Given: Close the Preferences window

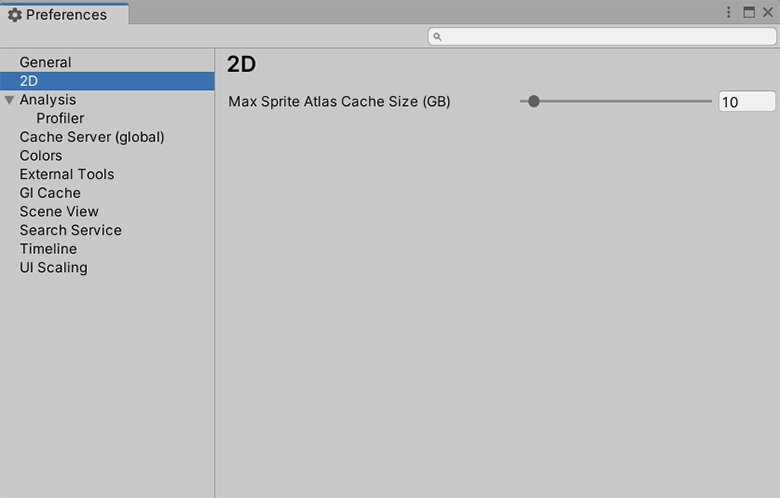Looking at the screenshot, I should [768, 13].
